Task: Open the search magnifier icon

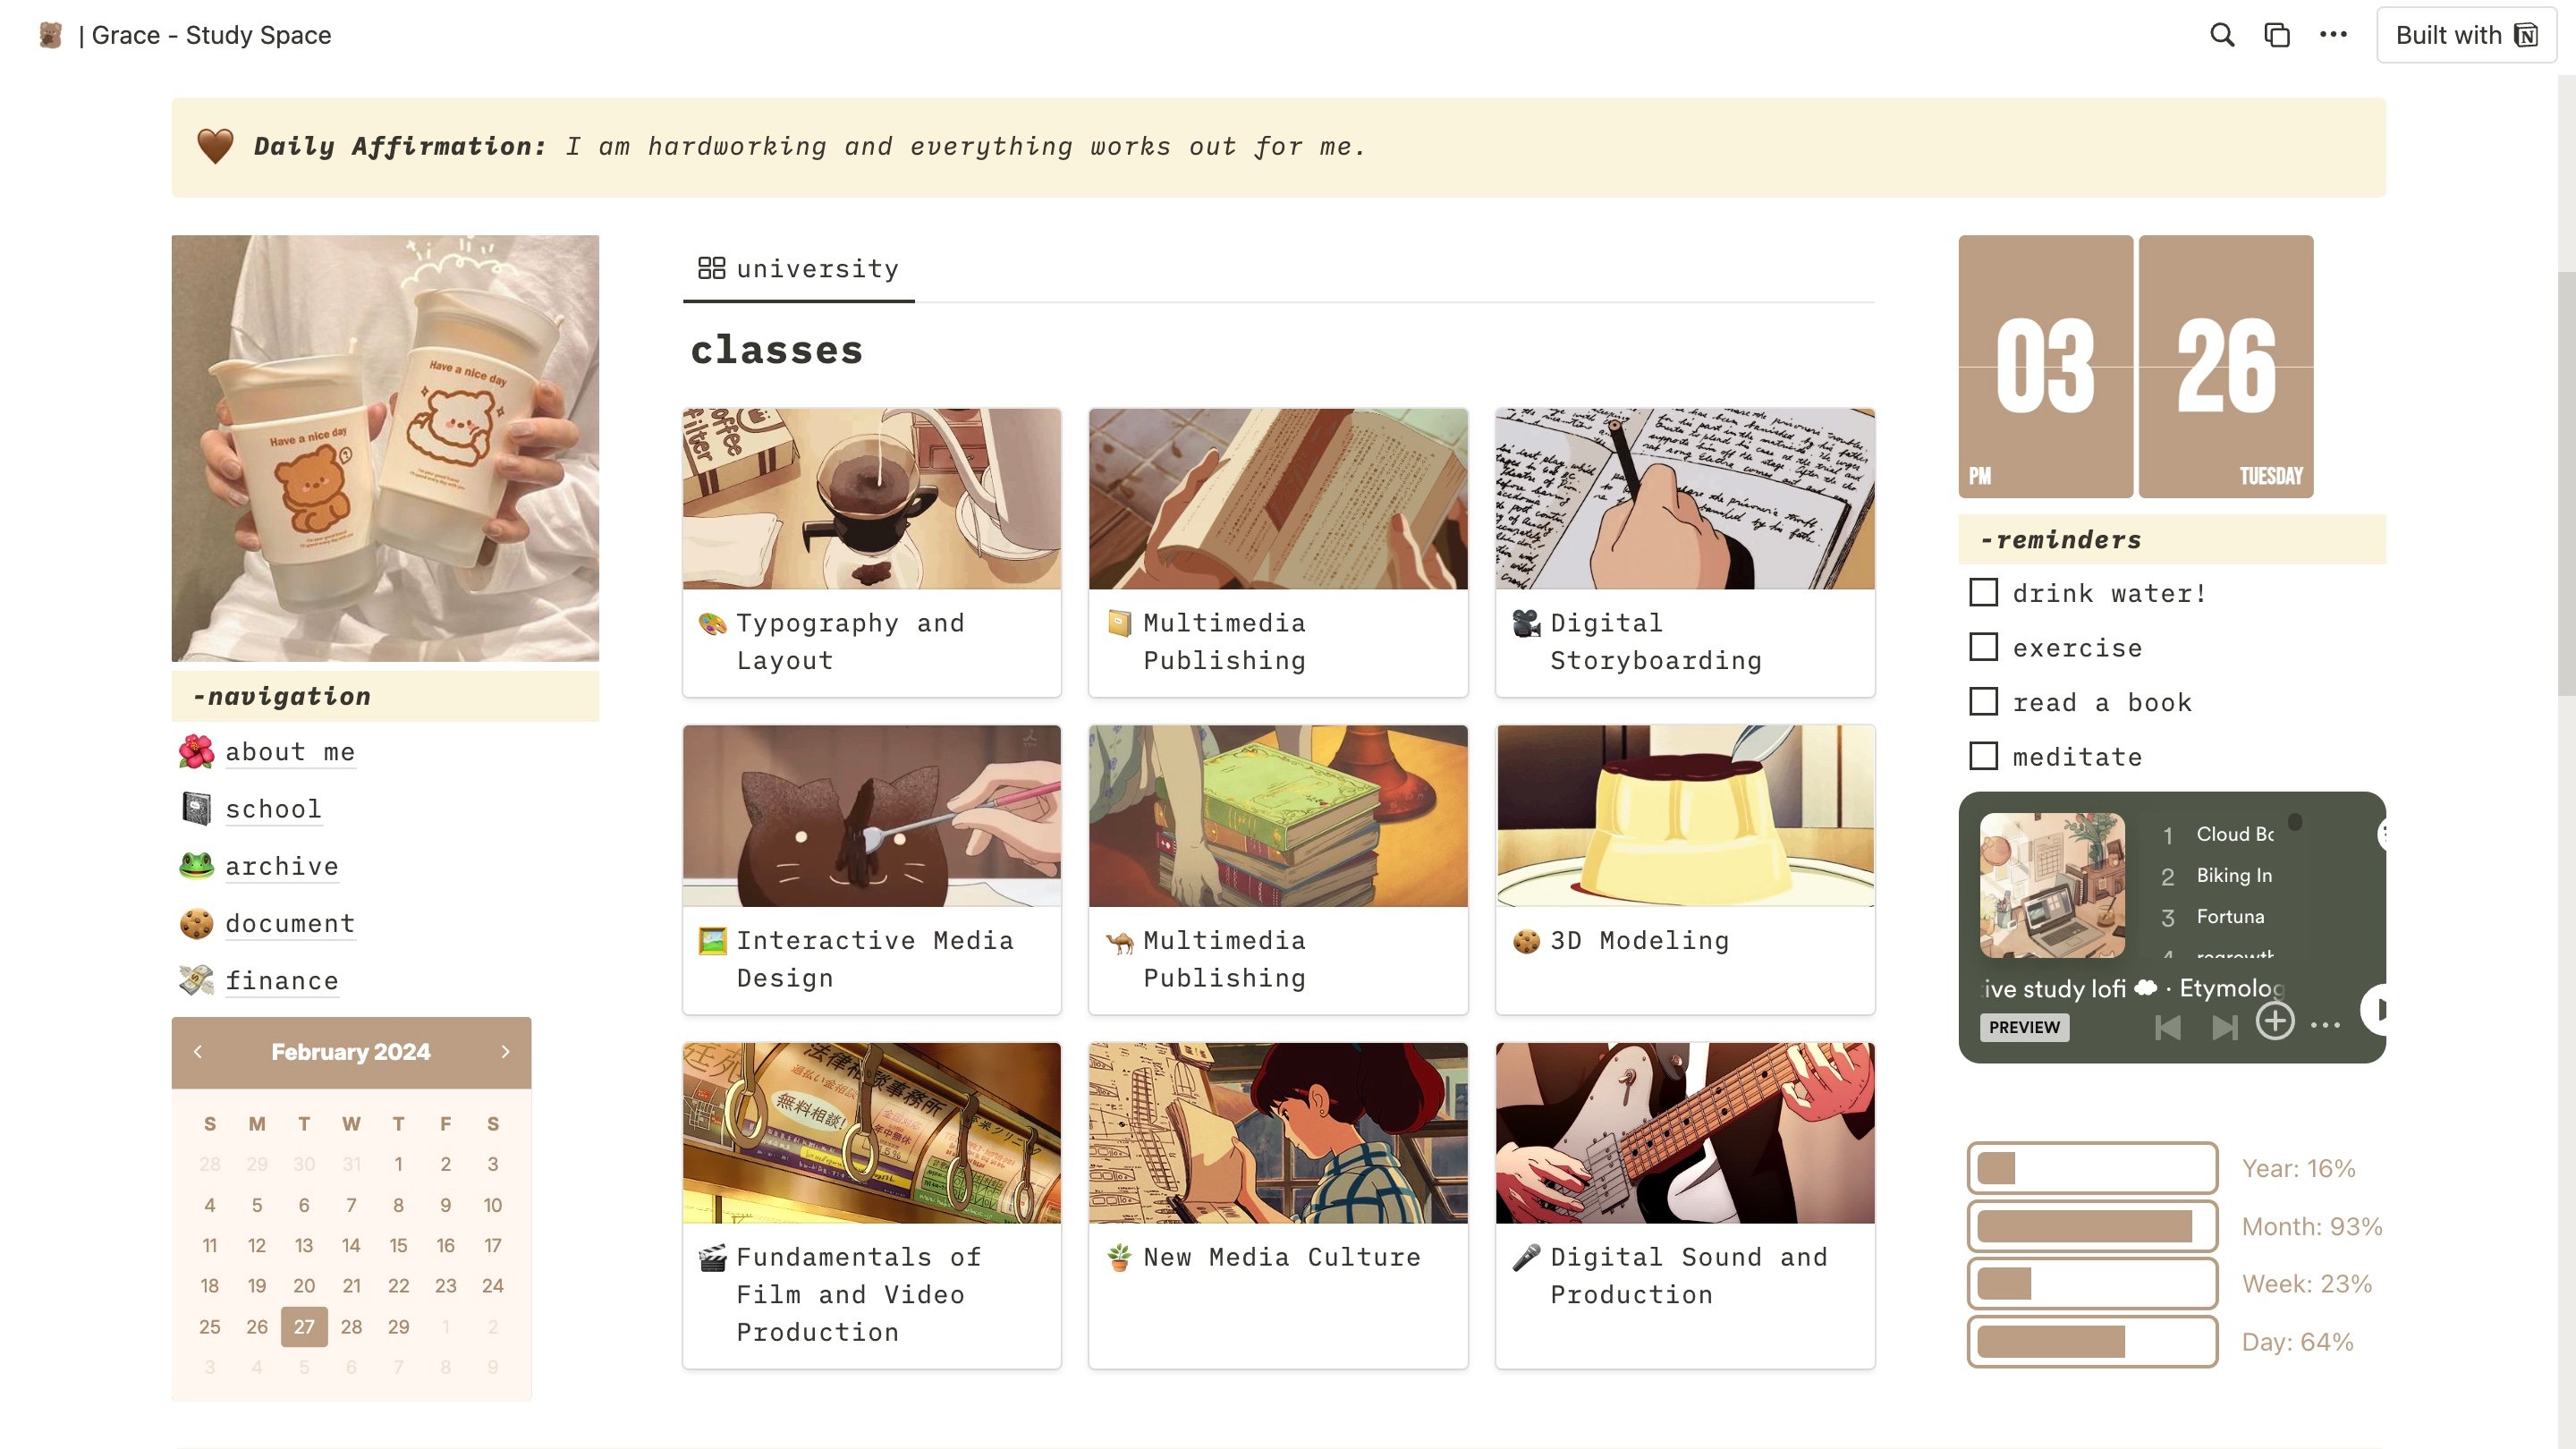Action: tap(2222, 35)
